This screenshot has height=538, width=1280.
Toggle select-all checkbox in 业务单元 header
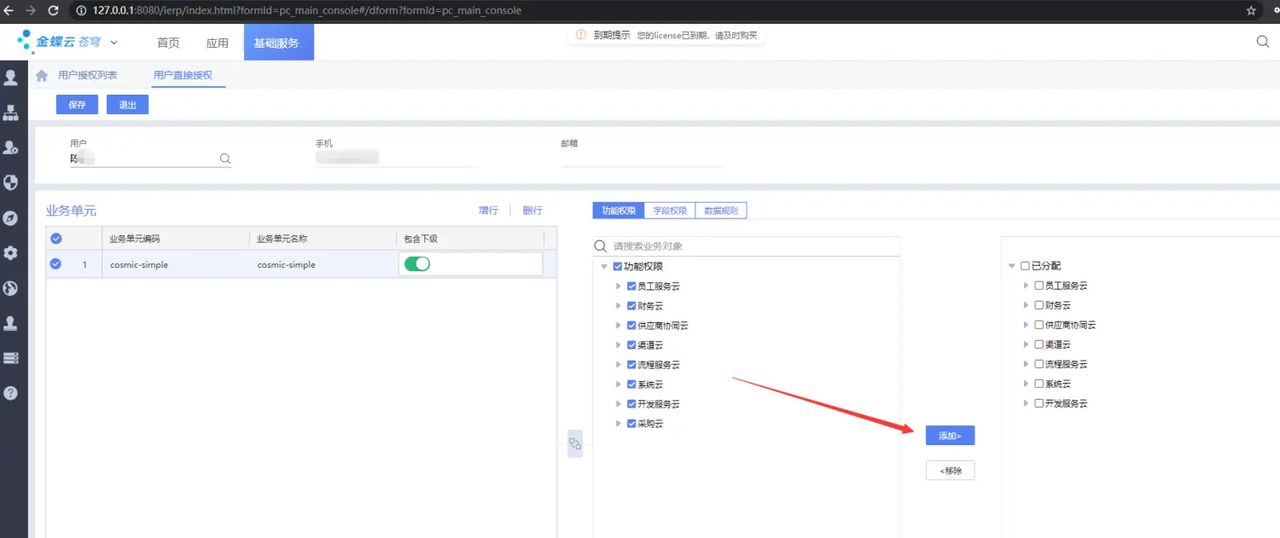[56, 238]
